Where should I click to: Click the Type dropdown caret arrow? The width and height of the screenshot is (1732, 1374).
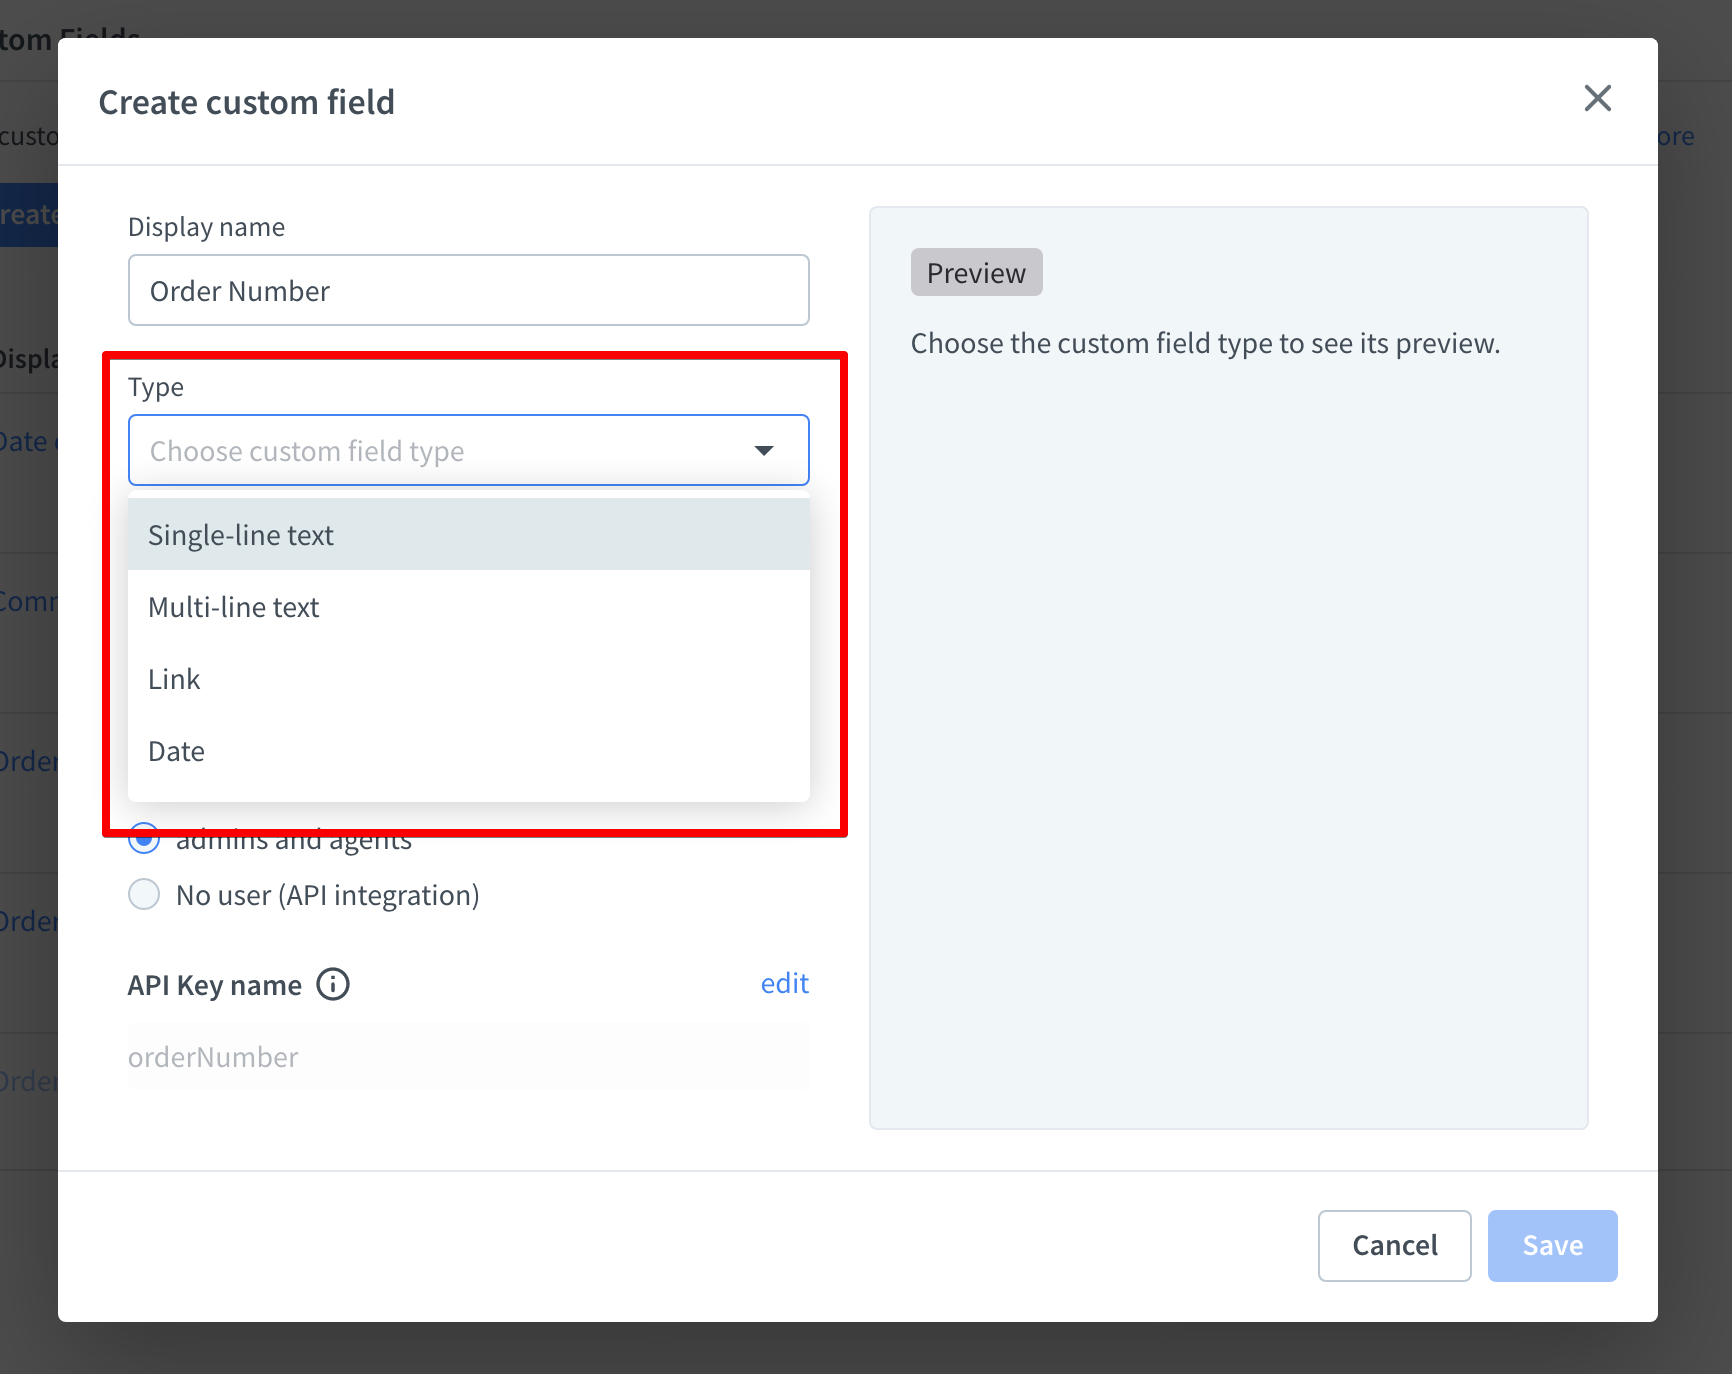point(764,451)
